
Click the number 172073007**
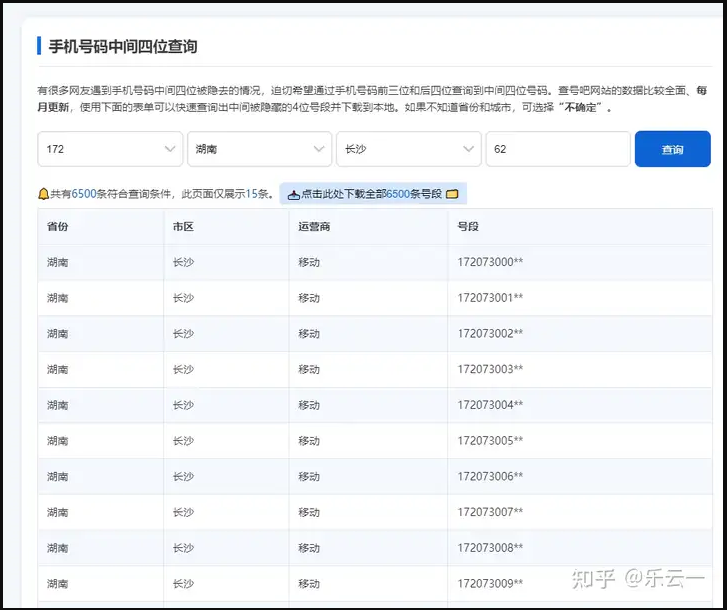[x=490, y=512]
